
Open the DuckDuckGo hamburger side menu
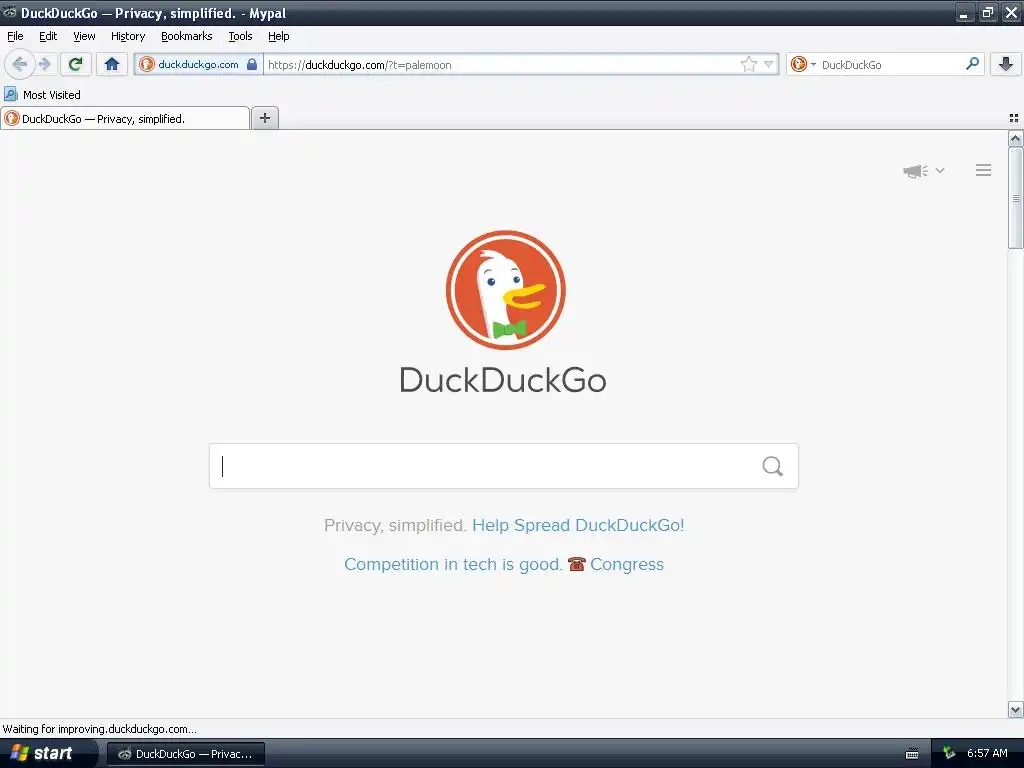[984, 170]
